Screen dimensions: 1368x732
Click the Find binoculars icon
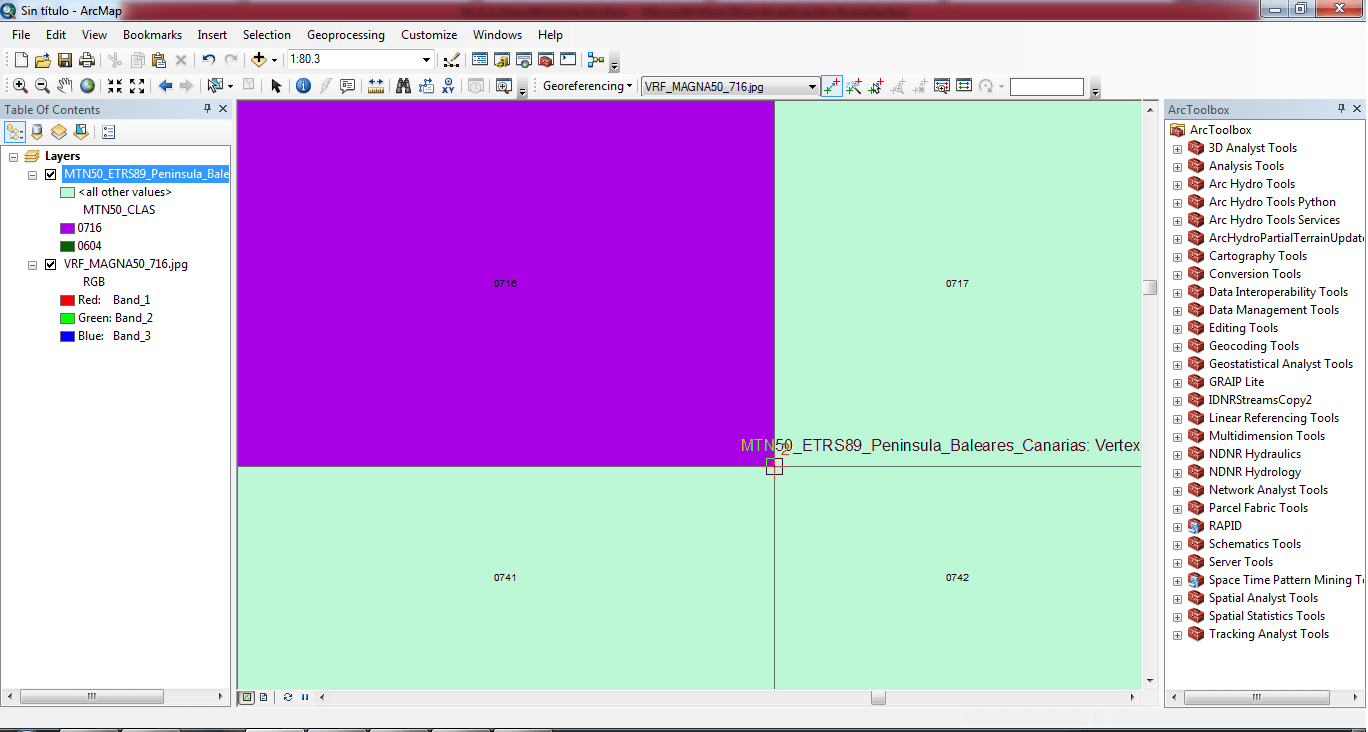click(x=403, y=86)
